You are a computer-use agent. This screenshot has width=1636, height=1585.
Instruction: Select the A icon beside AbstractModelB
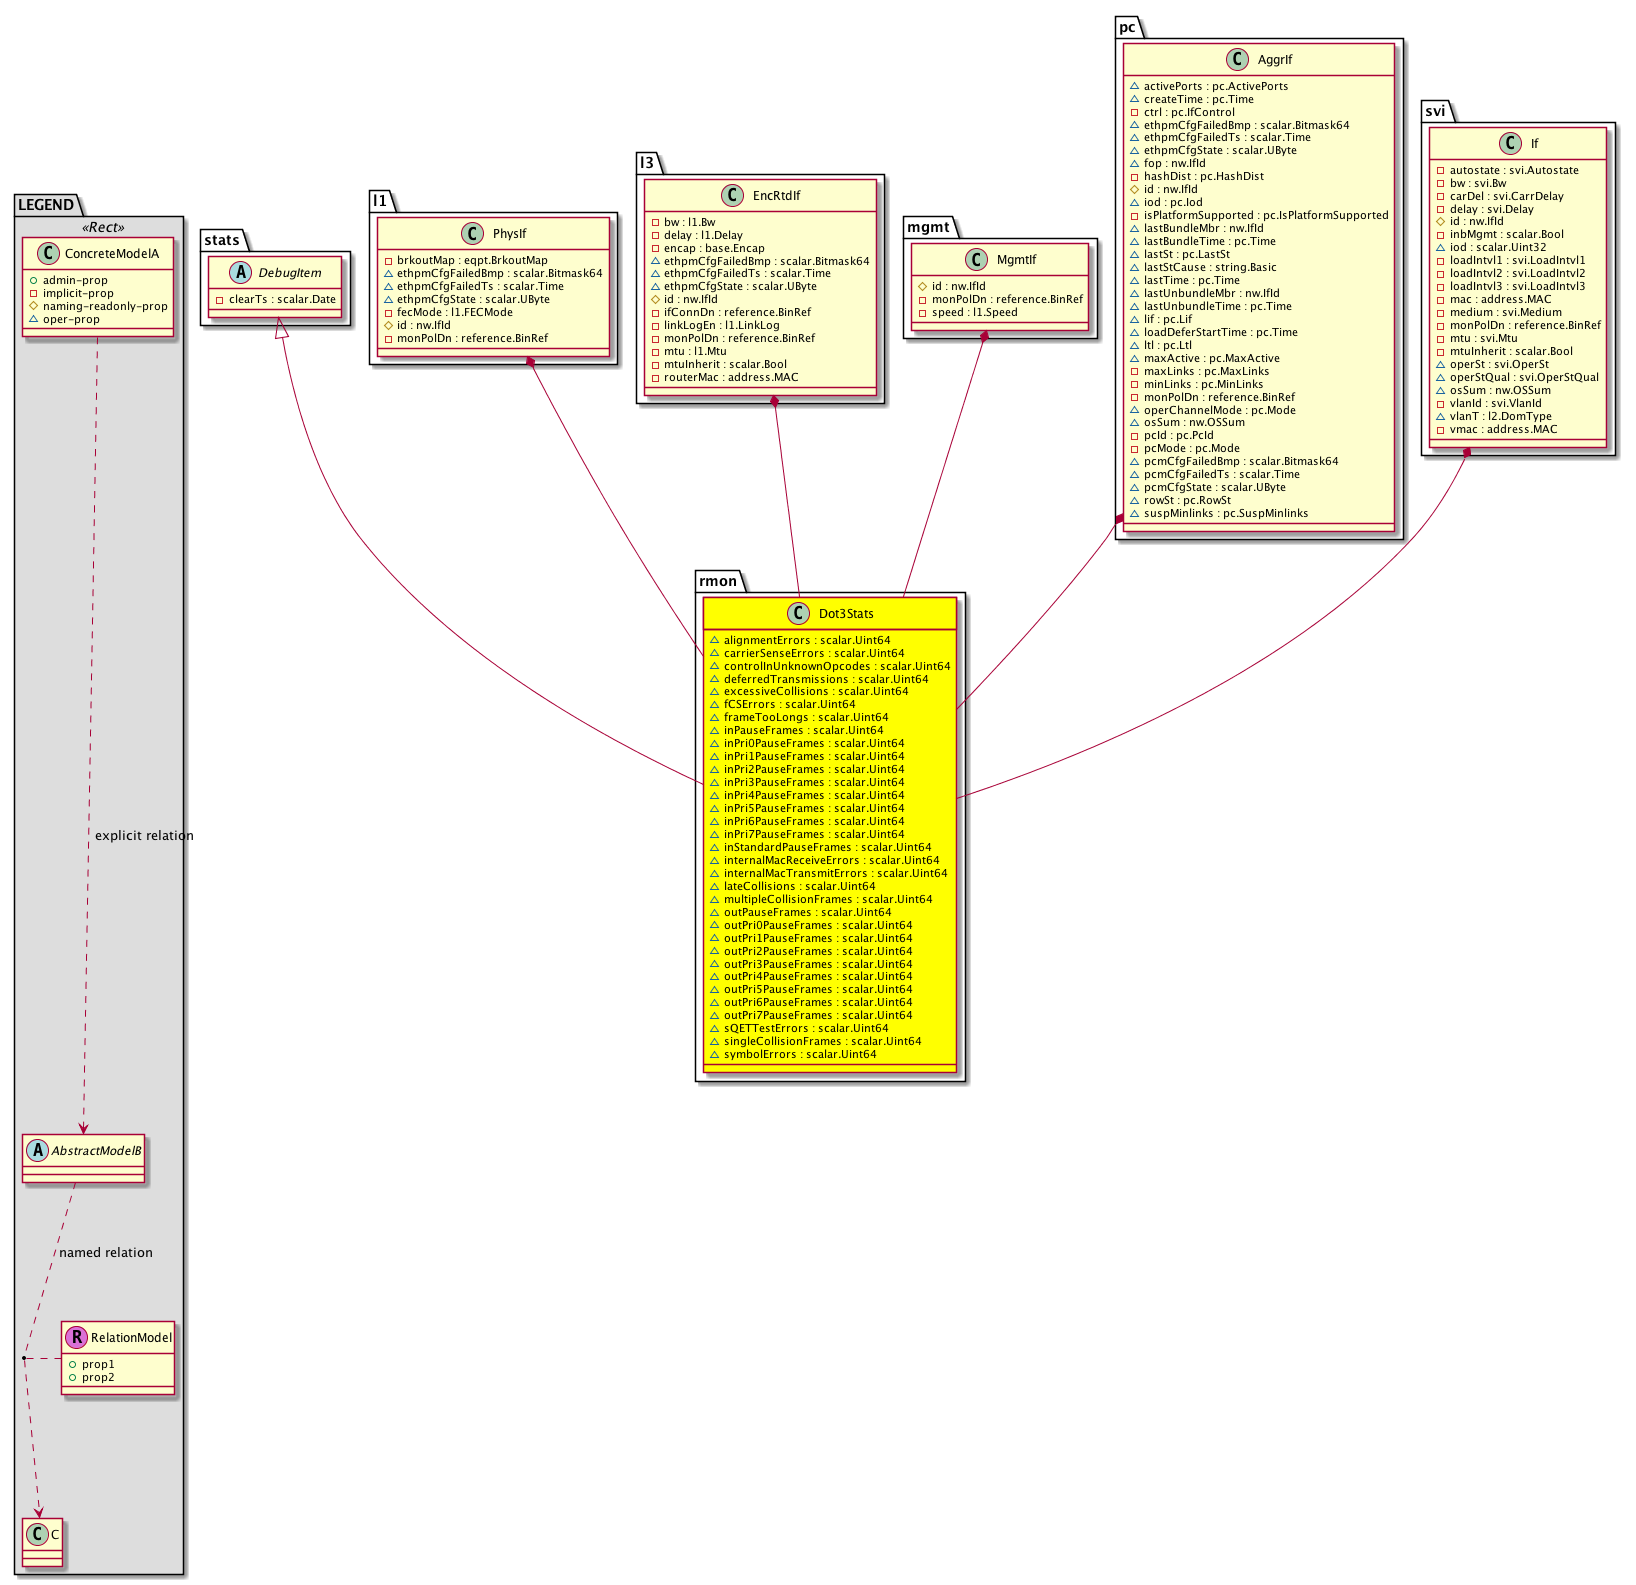37,1150
